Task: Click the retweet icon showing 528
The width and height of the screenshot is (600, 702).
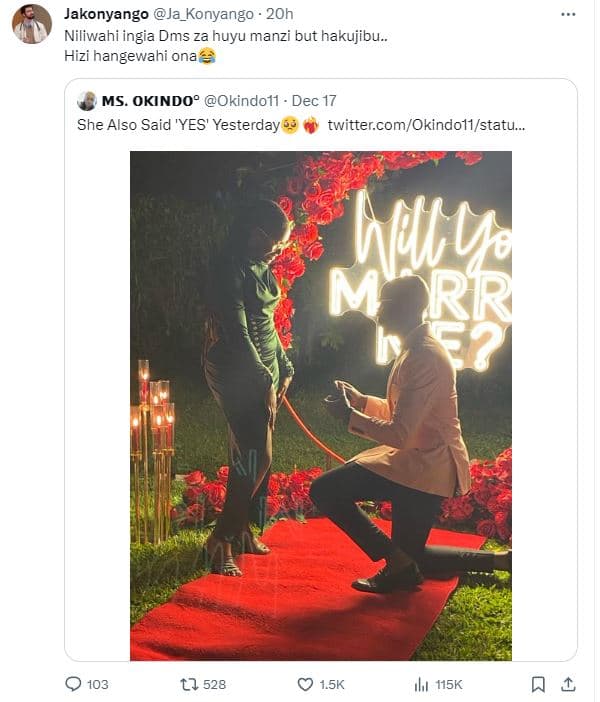Action: coord(188,684)
